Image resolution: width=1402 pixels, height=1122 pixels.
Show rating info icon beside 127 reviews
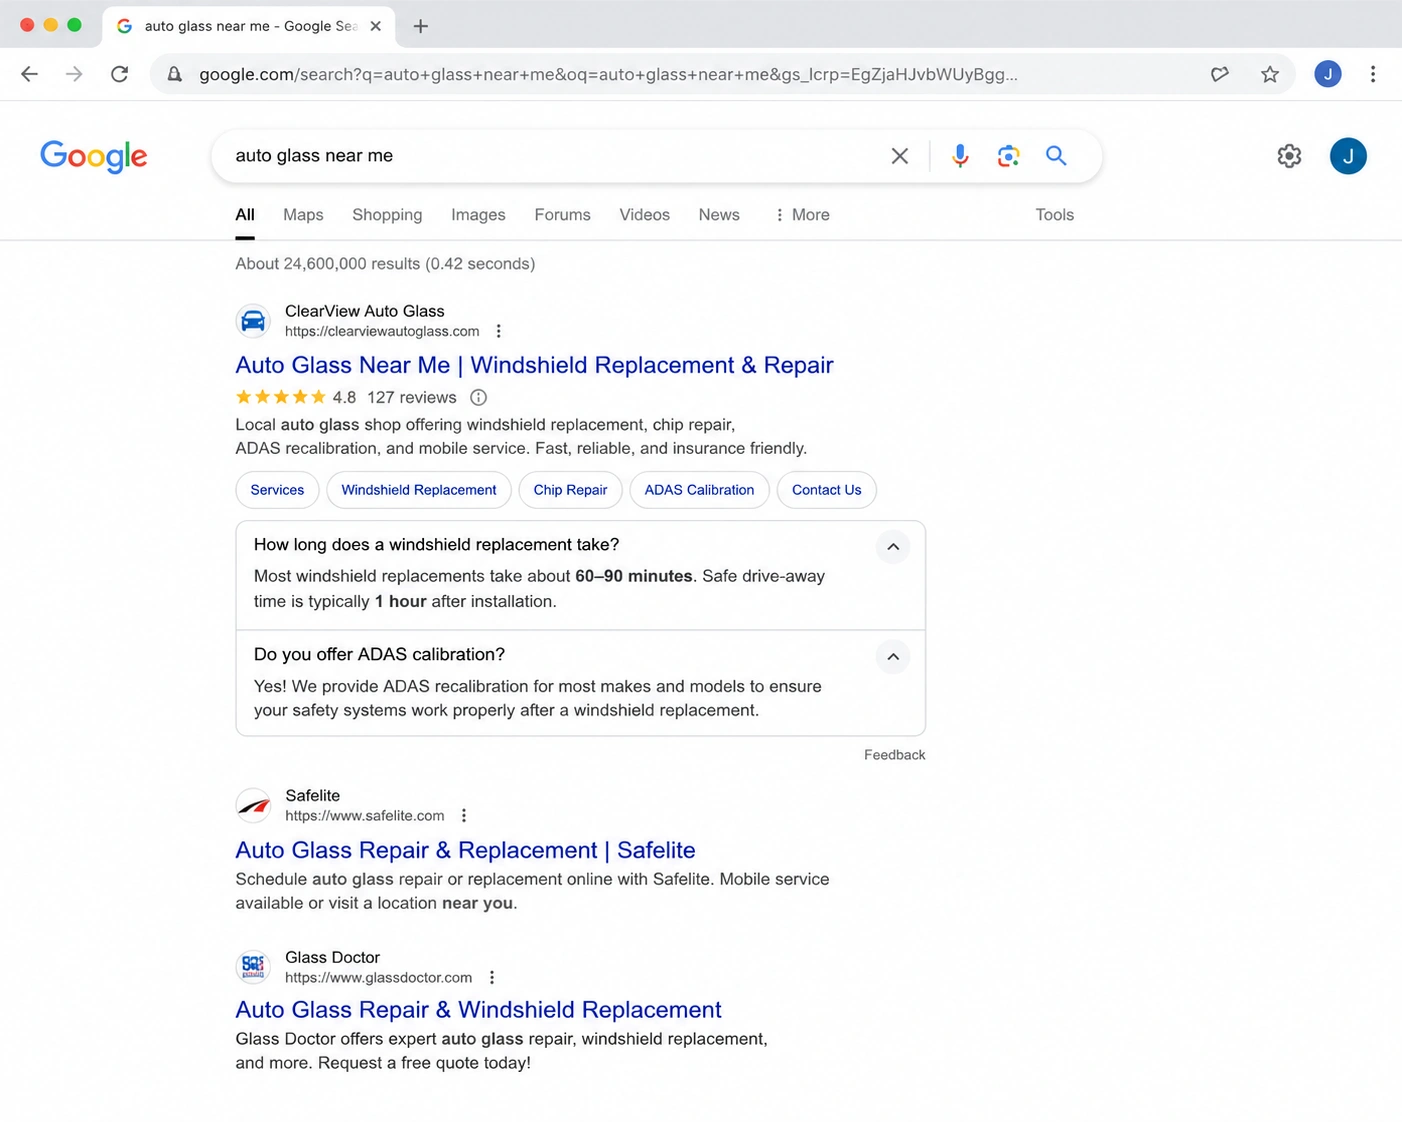click(x=479, y=397)
